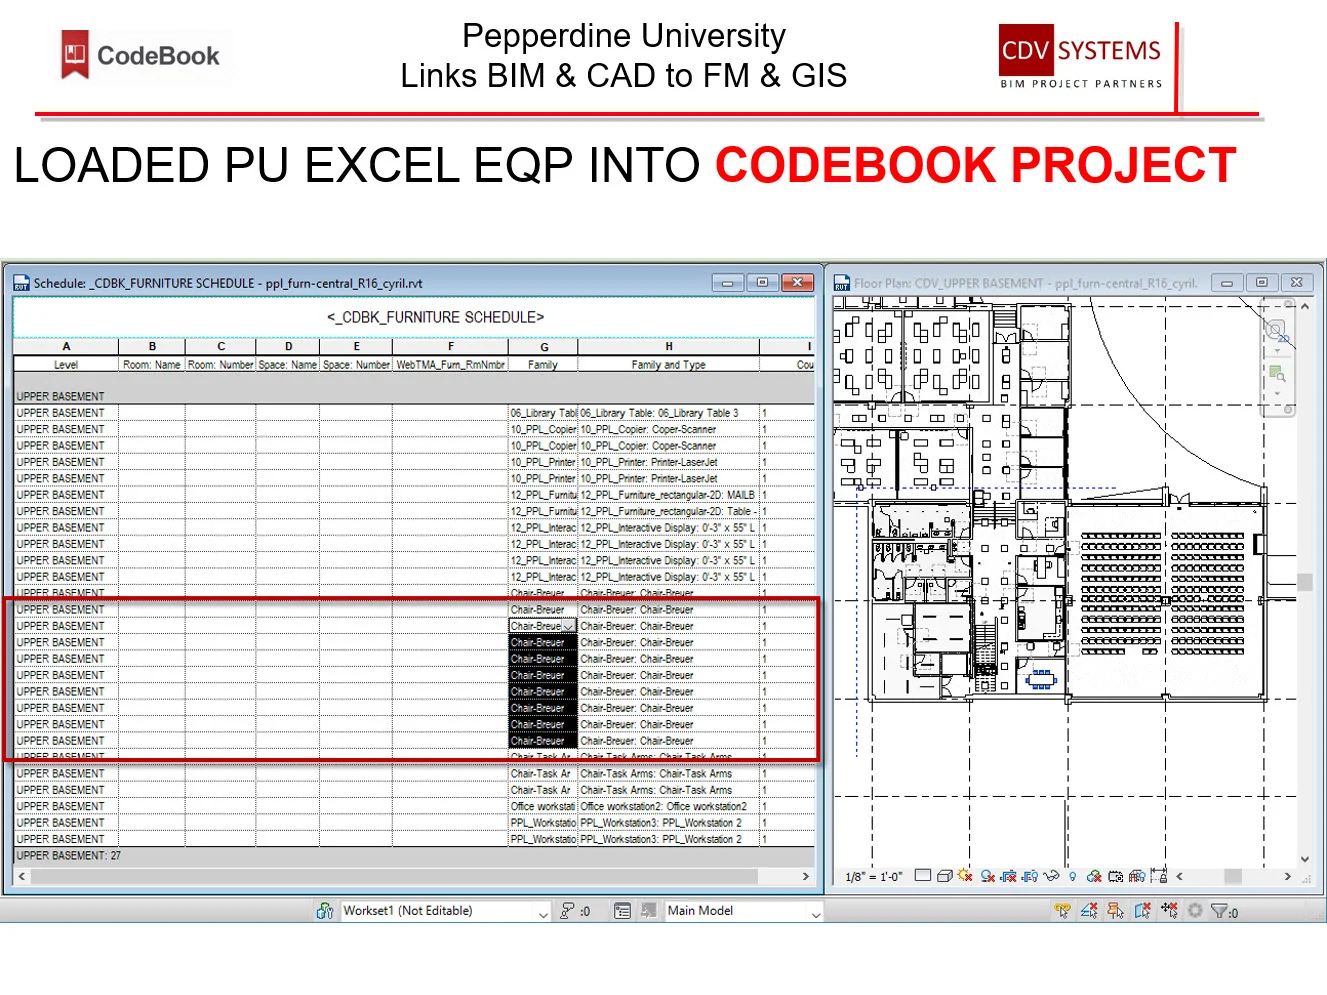Click the WebTMA_Furn_RmNmbr header cell

tap(451, 365)
